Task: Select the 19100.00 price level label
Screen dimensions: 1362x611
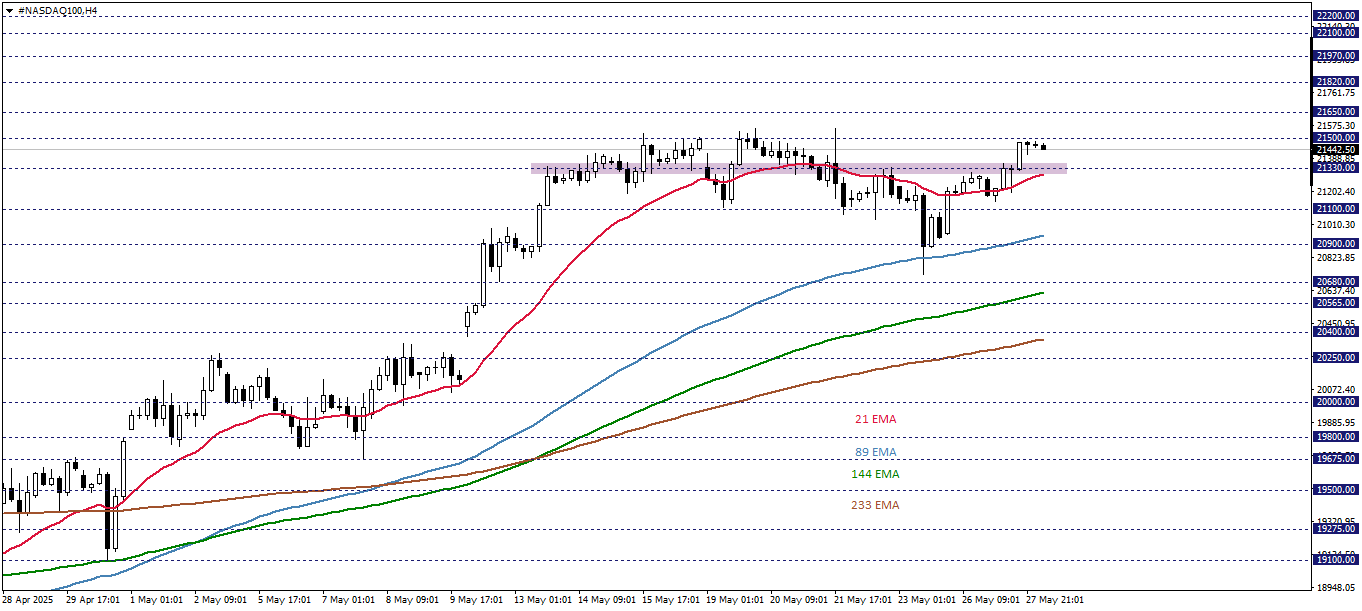Action: 1336,561
